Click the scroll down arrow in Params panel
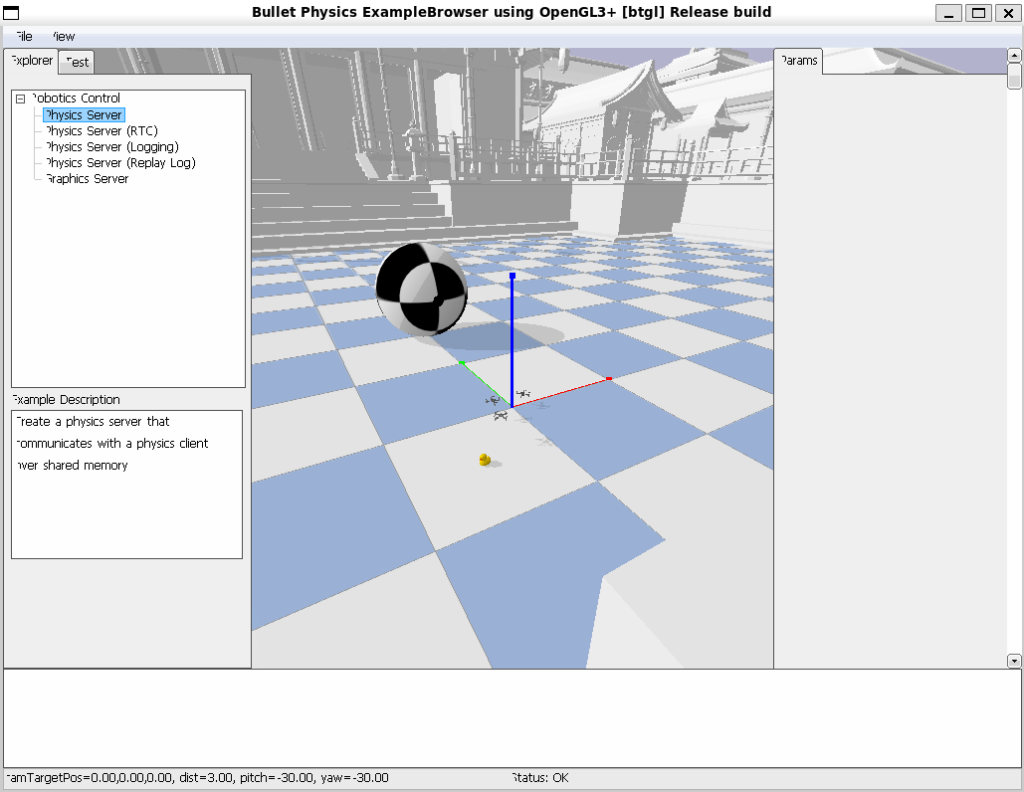 tap(1014, 661)
